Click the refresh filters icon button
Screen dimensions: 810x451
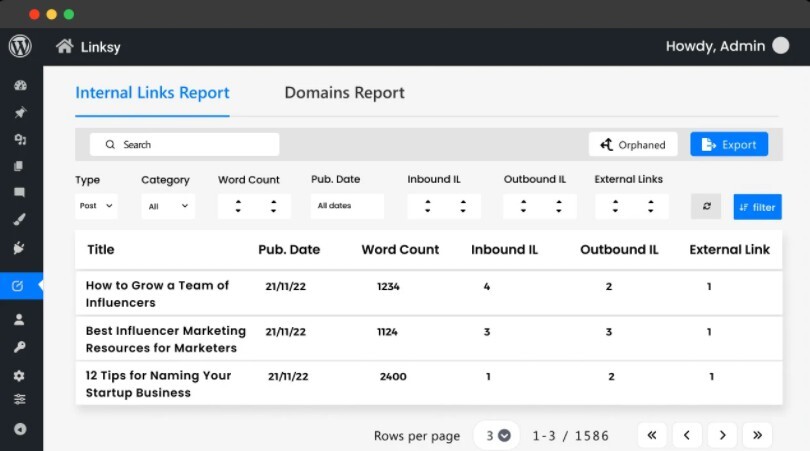pos(706,207)
